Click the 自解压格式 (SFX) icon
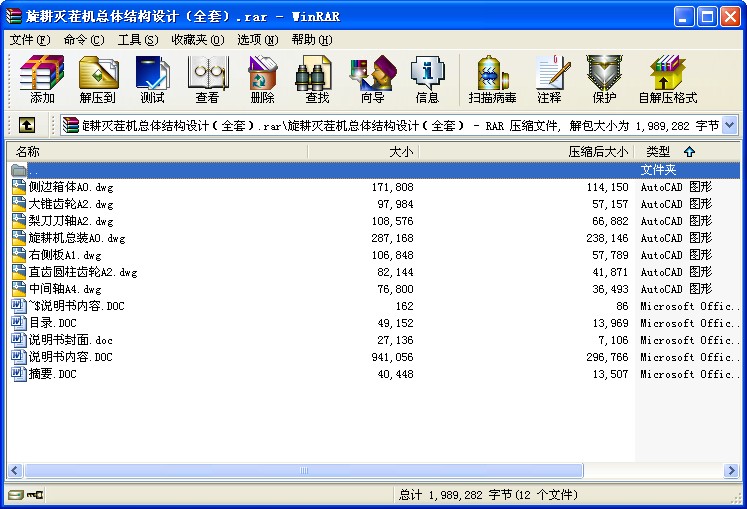The image size is (747, 509). pyautogui.click(x=667, y=79)
